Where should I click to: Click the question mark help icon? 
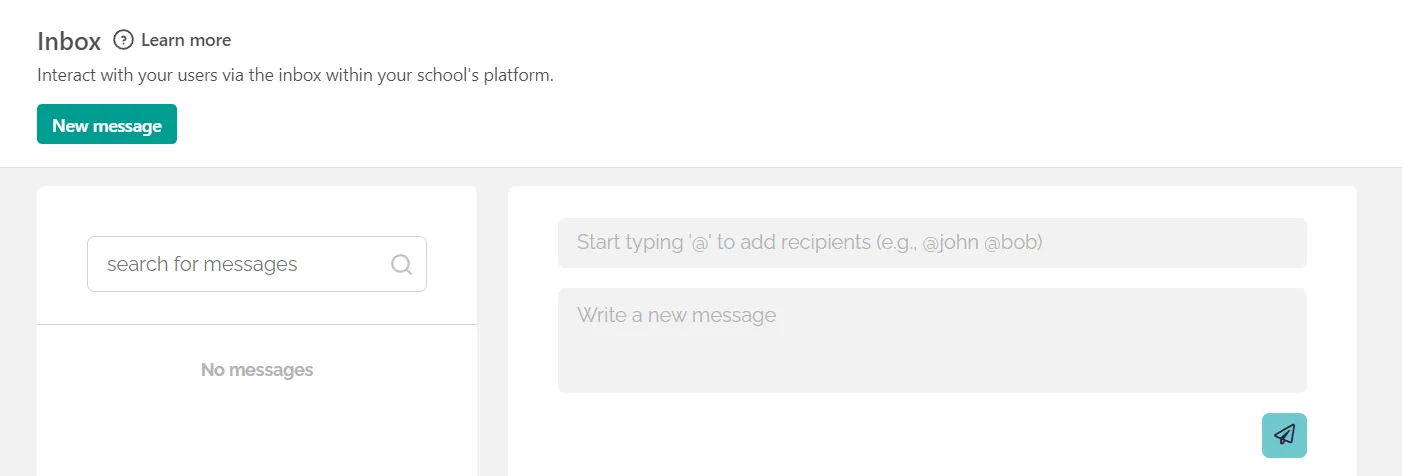(123, 40)
